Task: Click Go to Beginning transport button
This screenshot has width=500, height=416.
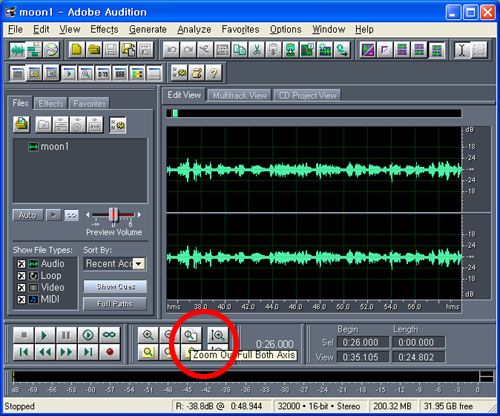Action: [24, 352]
